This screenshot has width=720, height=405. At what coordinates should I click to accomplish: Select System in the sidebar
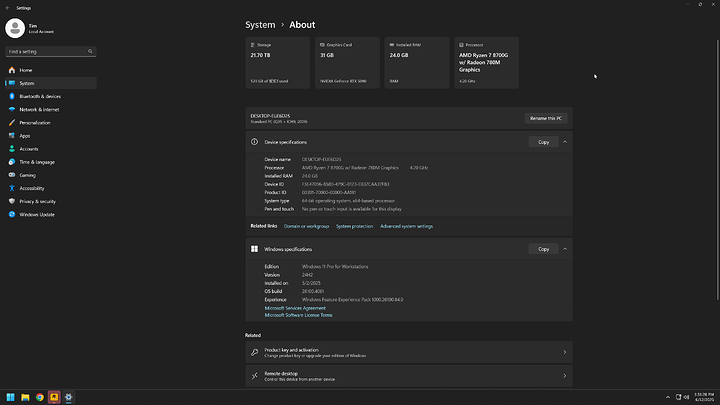(51, 83)
